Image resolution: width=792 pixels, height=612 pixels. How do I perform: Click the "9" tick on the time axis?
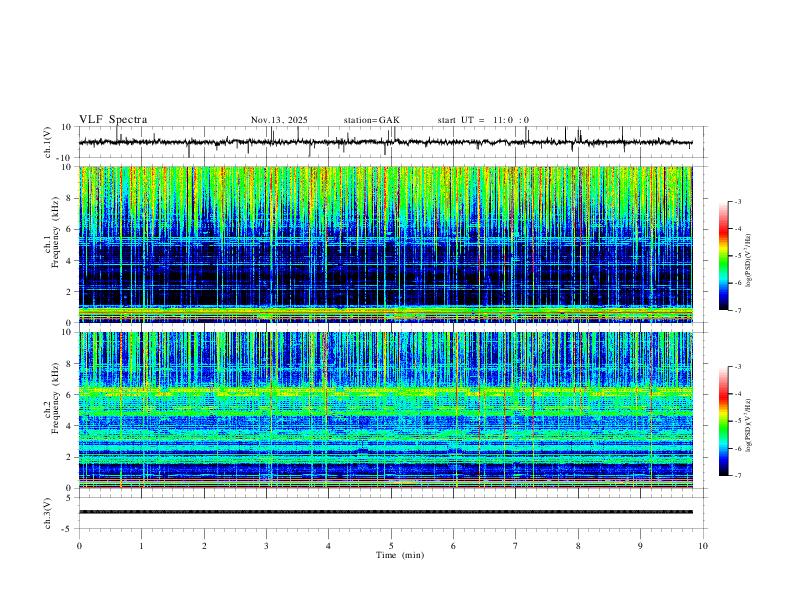[640, 546]
